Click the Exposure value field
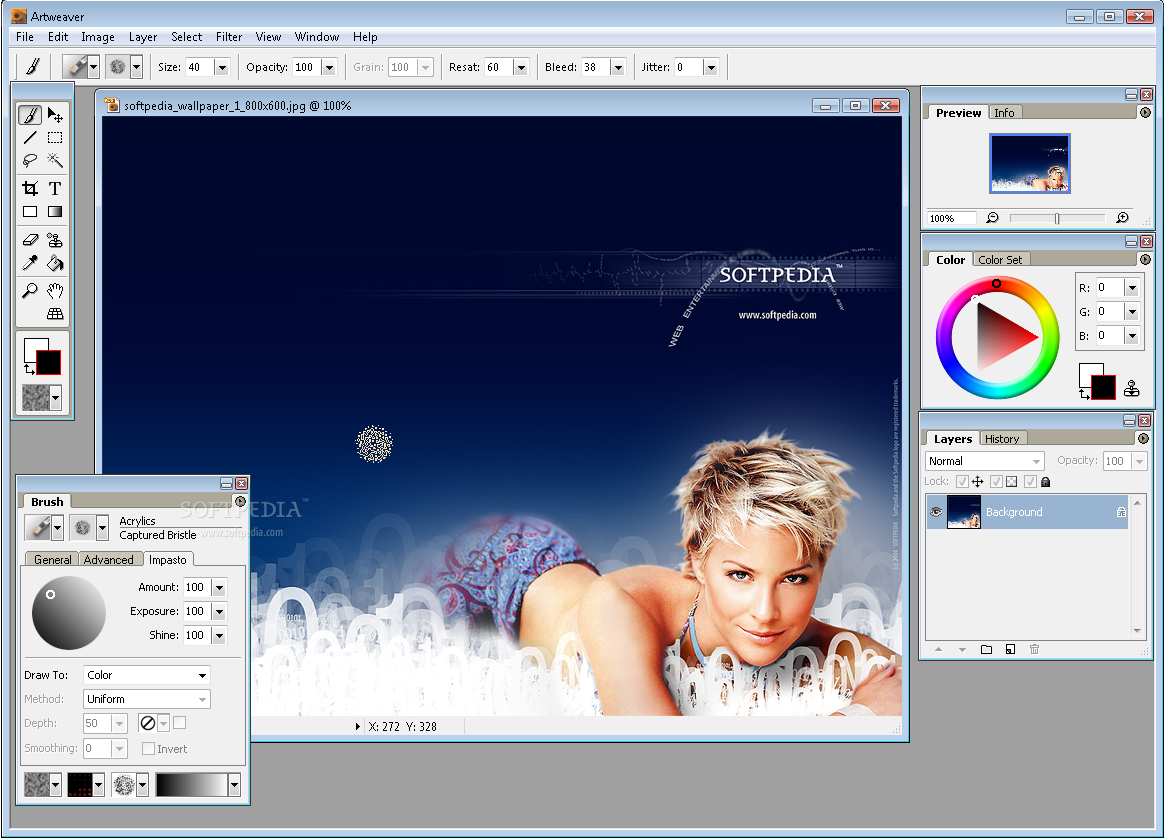Image resolution: width=1165 pixels, height=838 pixels. click(x=196, y=611)
